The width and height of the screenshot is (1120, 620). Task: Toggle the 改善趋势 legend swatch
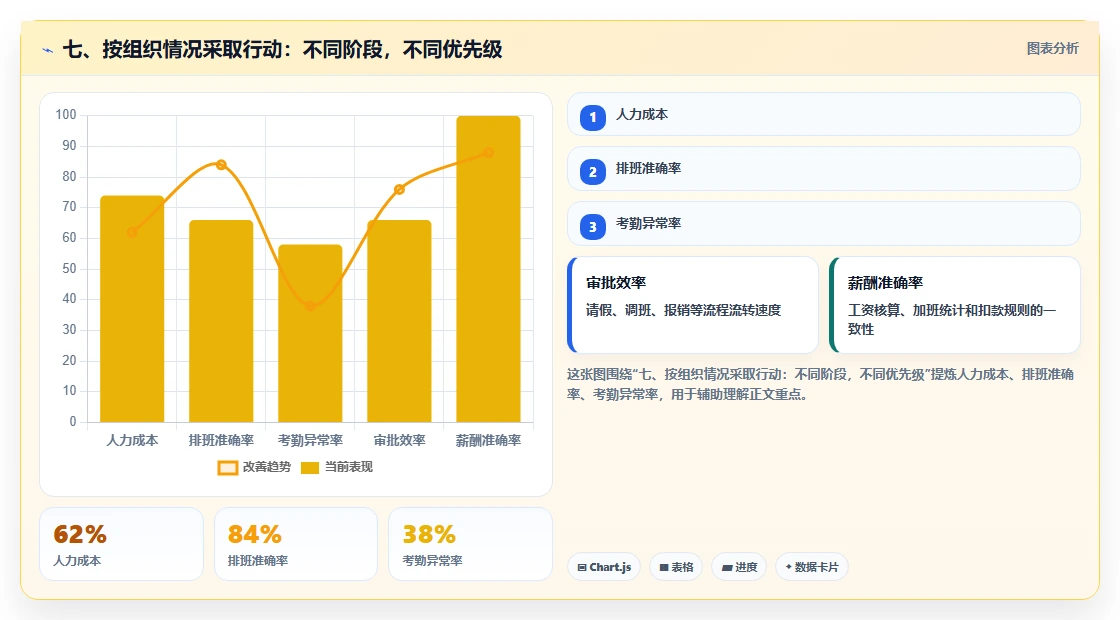228,468
